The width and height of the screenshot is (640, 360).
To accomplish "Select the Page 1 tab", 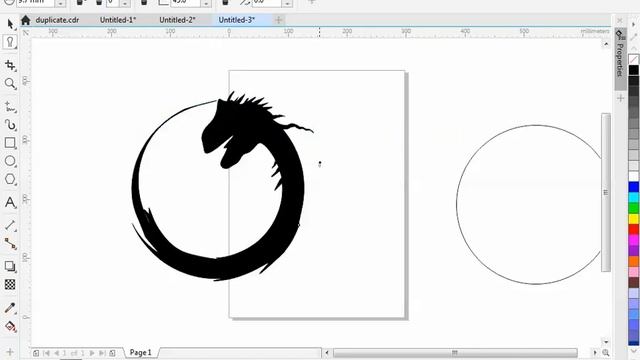I will coord(140,352).
